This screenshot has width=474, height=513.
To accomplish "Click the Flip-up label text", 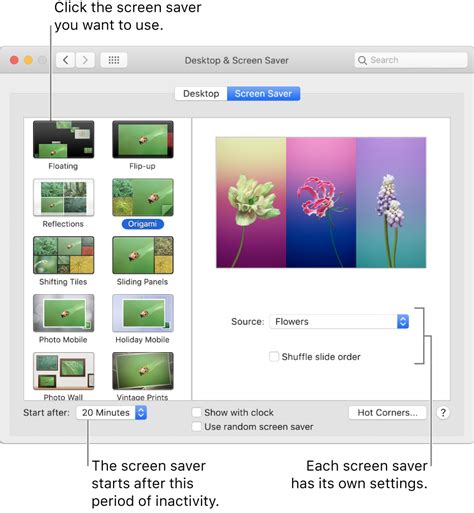I will pos(142,166).
